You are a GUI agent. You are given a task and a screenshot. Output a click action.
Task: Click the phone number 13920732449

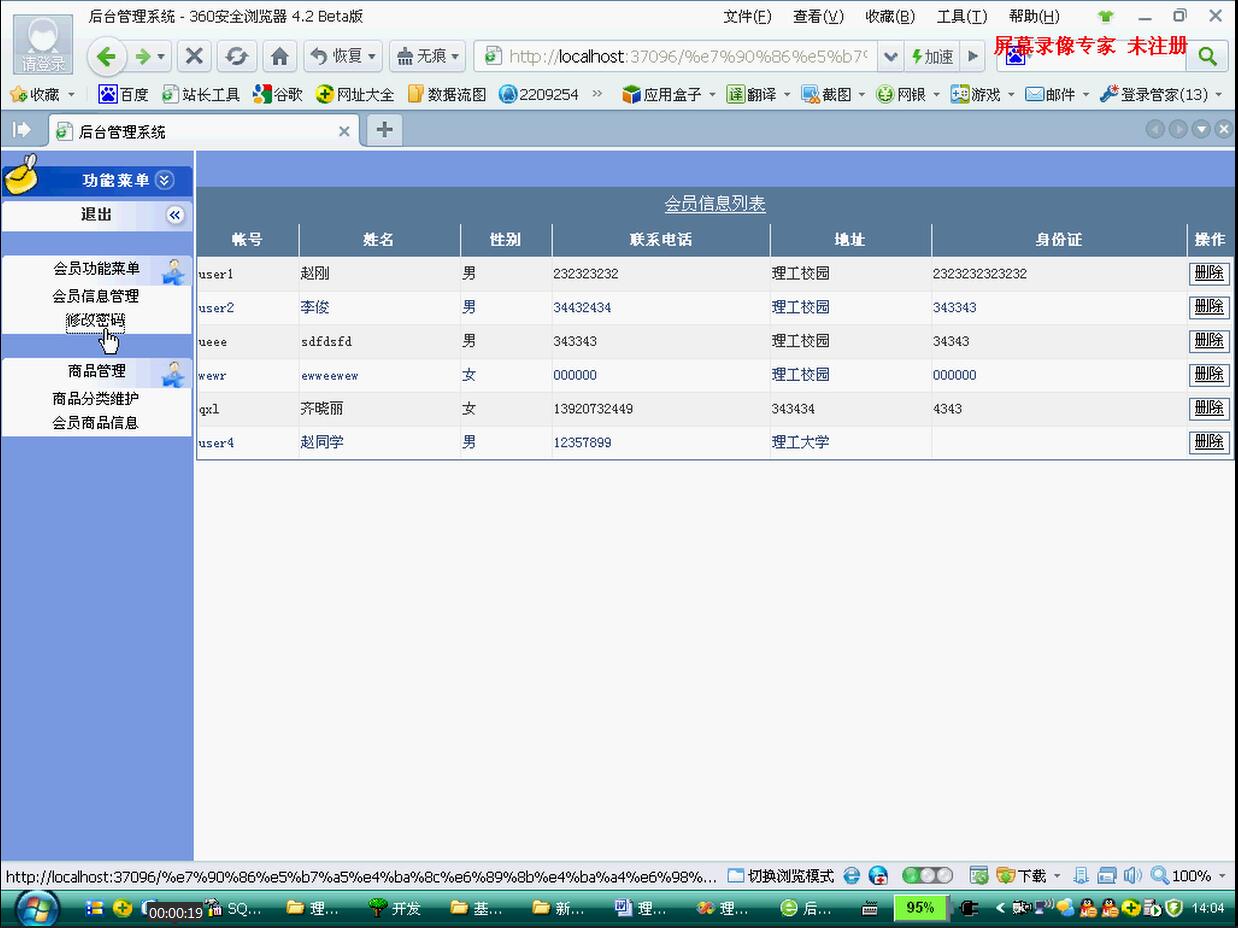click(x=593, y=409)
